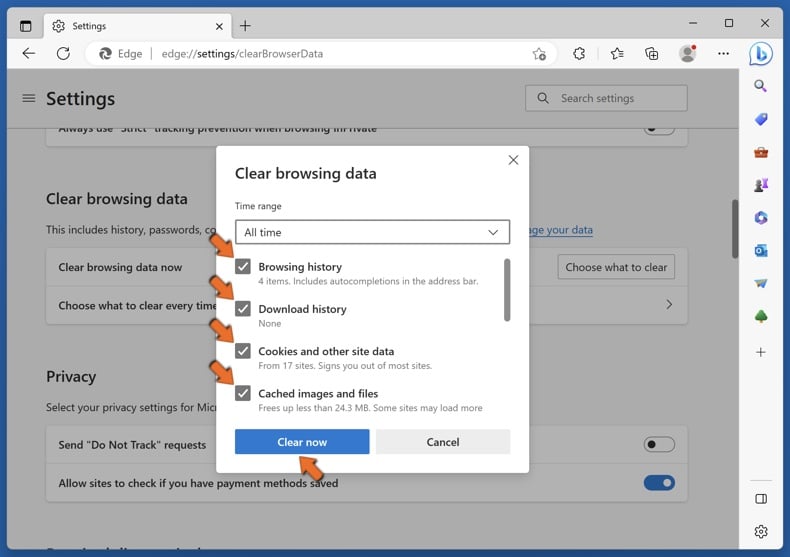The height and width of the screenshot is (557, 790).
Task: Click the Search settings field
Action: (x=606, y=98)
